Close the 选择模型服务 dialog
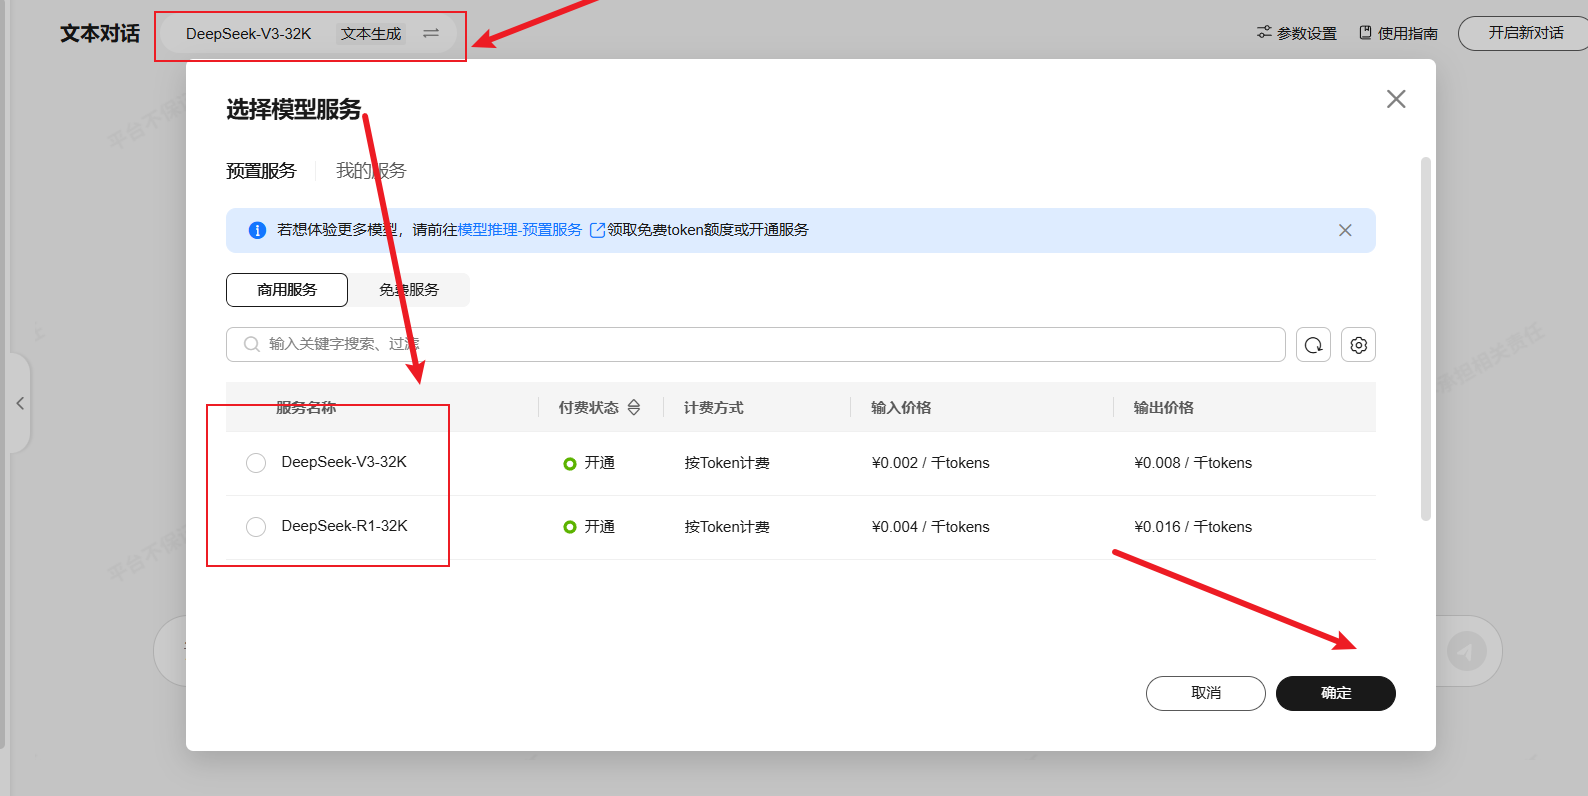Screen dimensions: 1588x796 coord(1396,99)
